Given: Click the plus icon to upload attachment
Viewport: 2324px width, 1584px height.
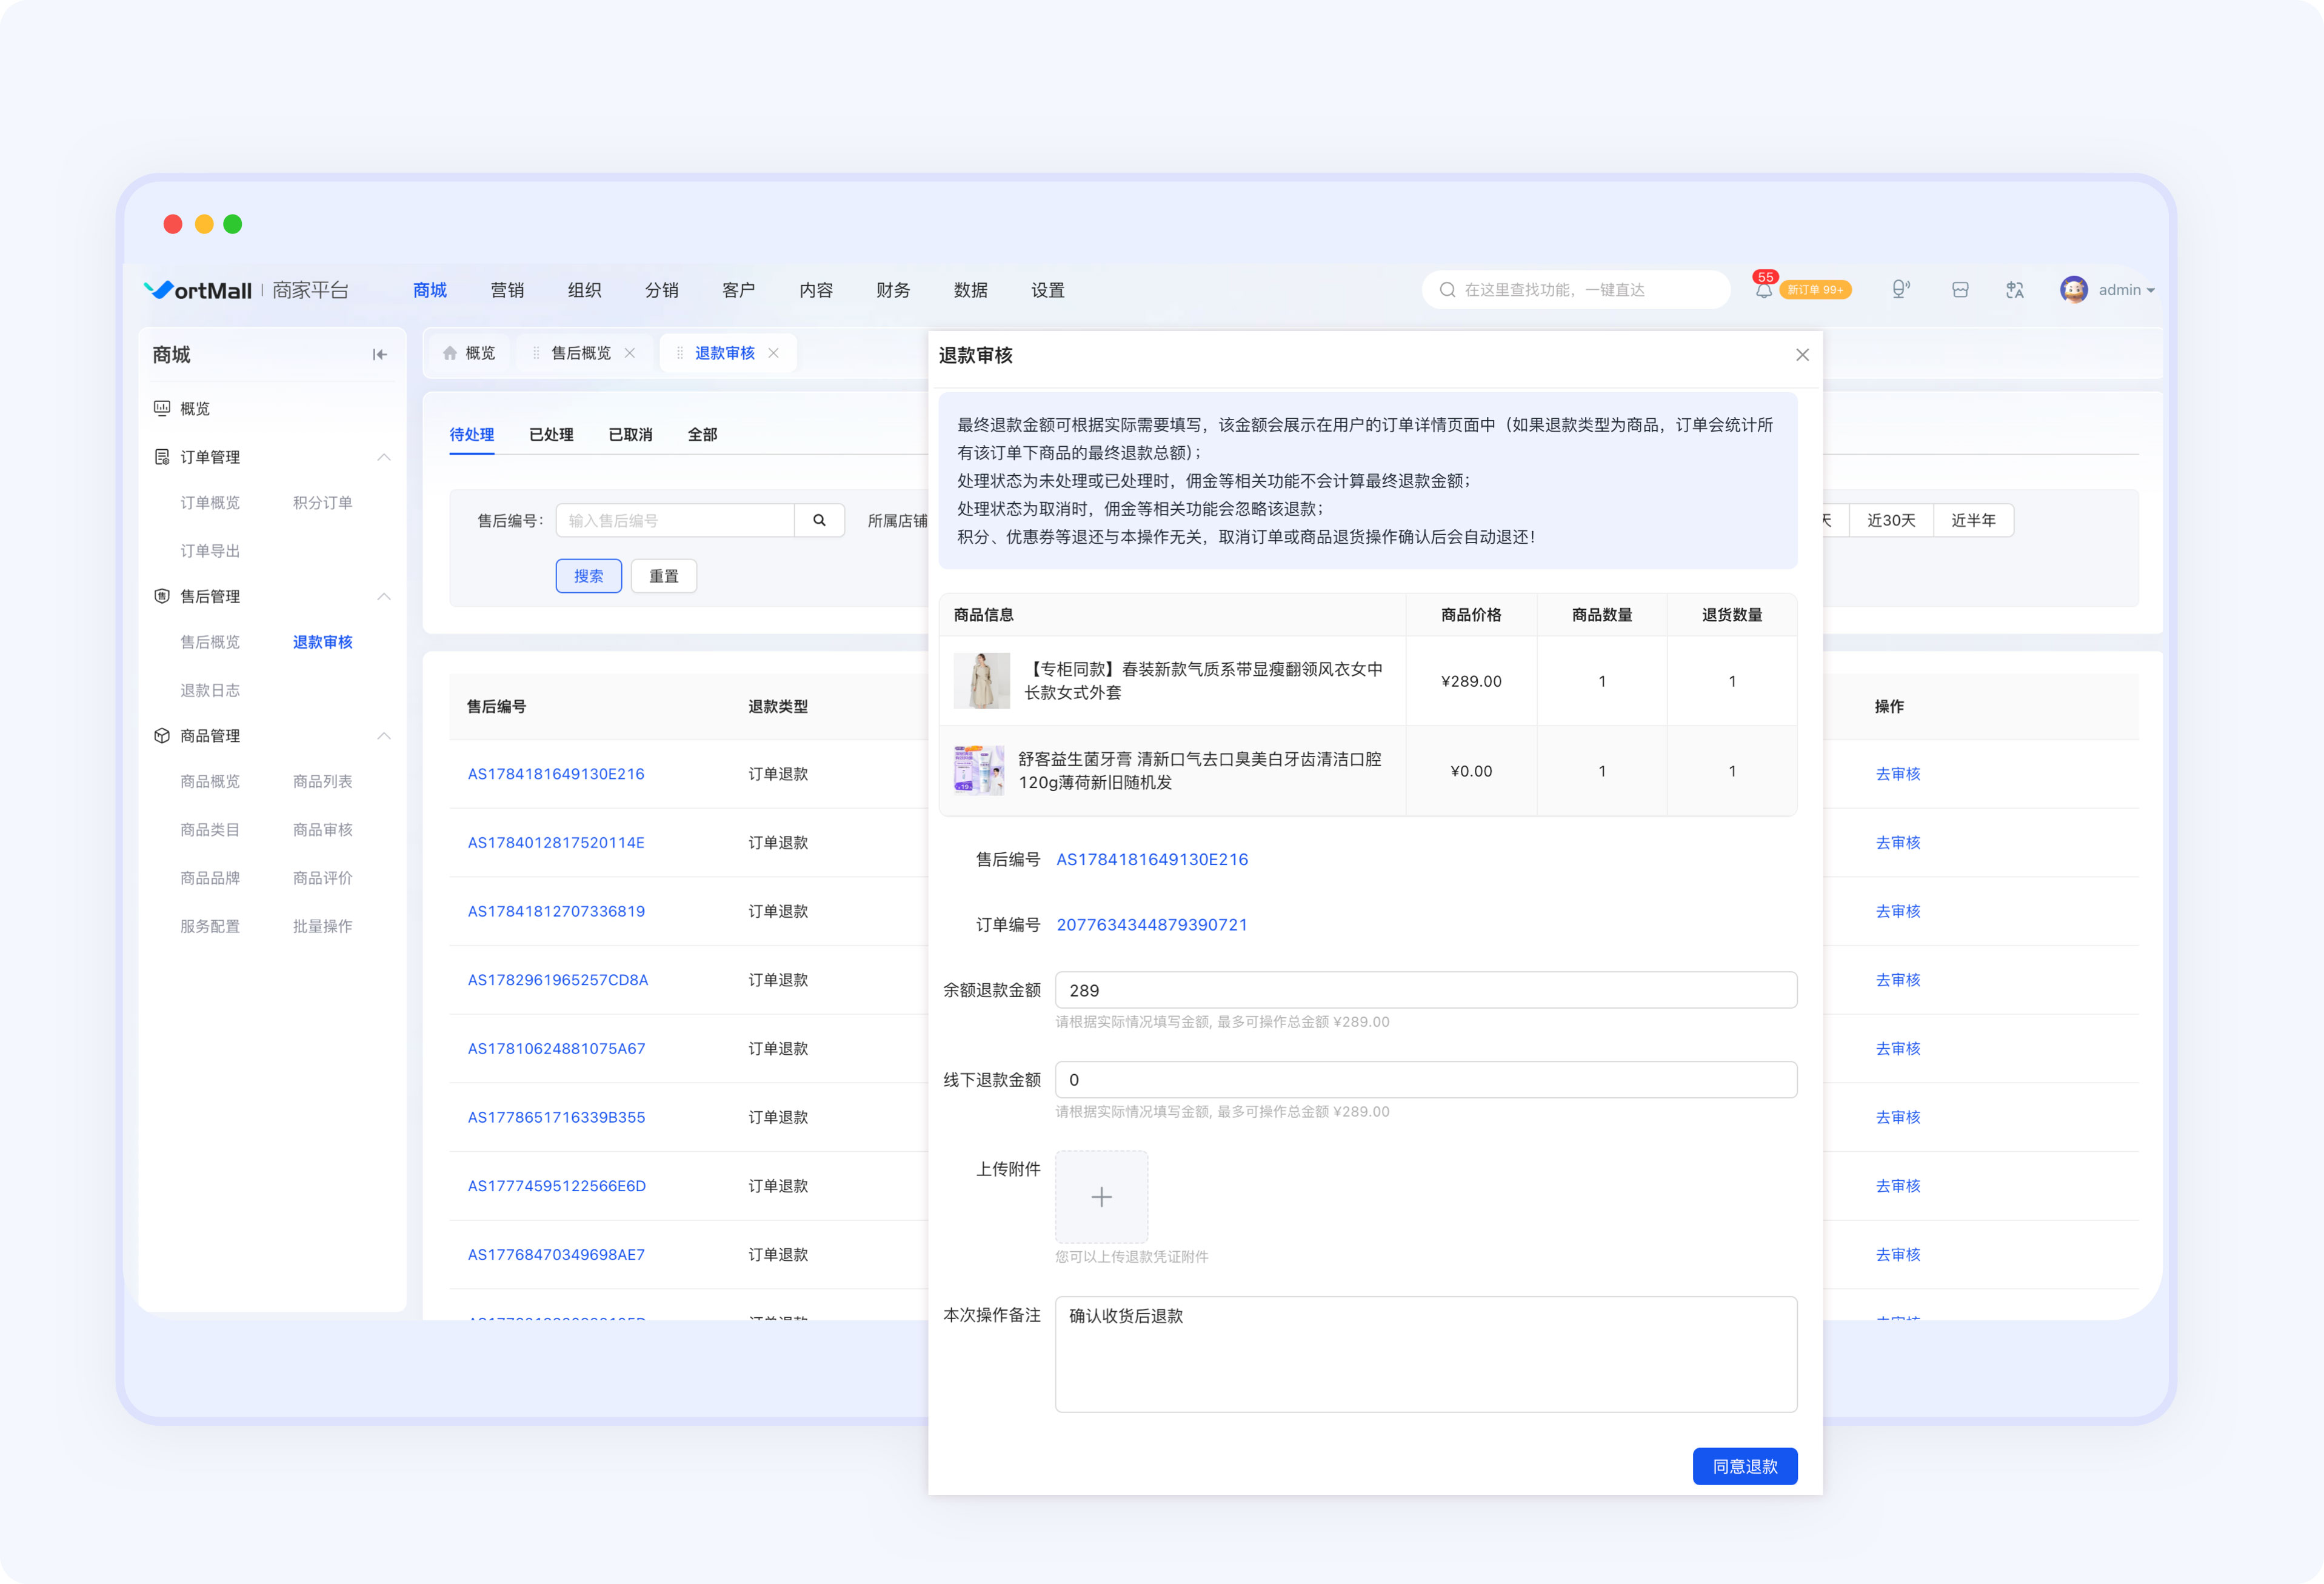Looking at the screenshot, I should click(x=1101, y=1196).
